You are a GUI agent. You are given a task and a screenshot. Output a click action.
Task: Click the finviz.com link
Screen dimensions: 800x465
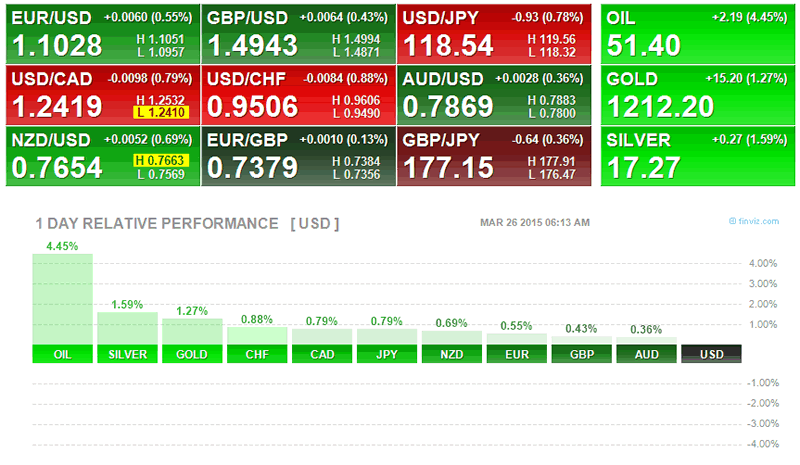click(x=755, y=221)
